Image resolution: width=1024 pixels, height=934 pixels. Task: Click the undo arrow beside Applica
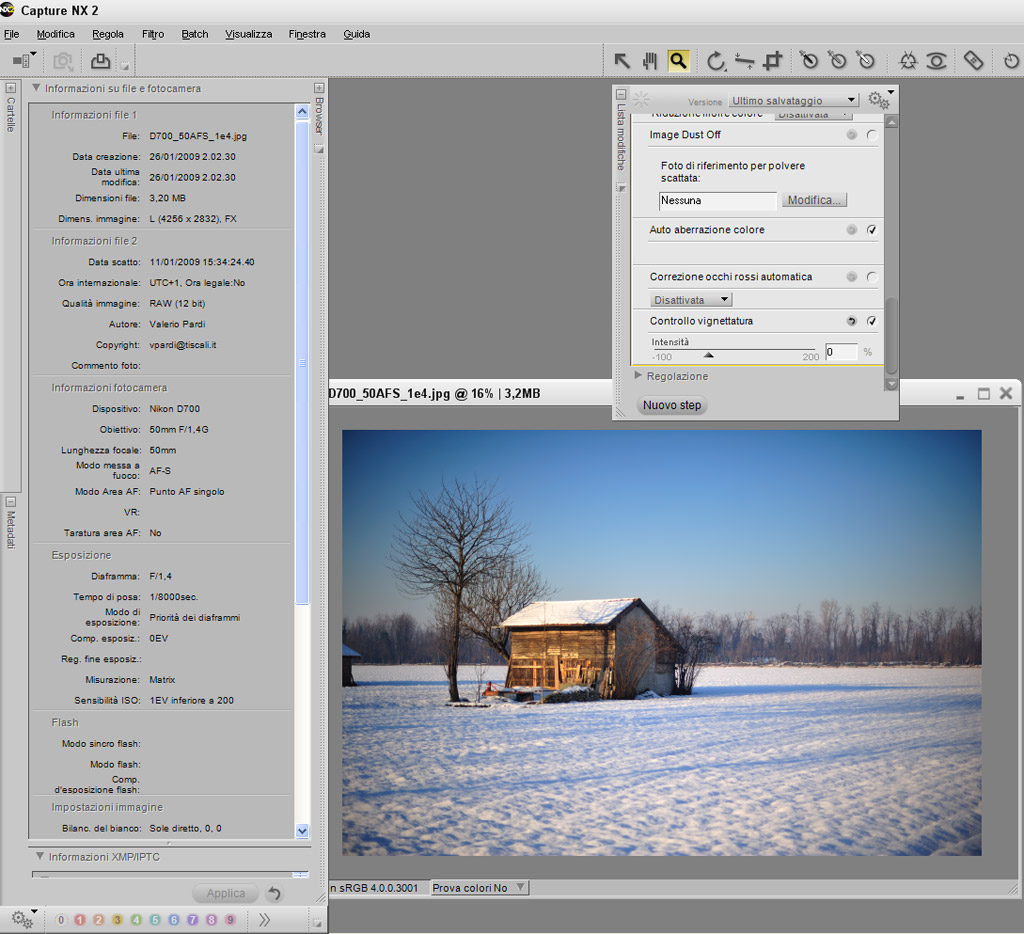(x=275, y=894)
